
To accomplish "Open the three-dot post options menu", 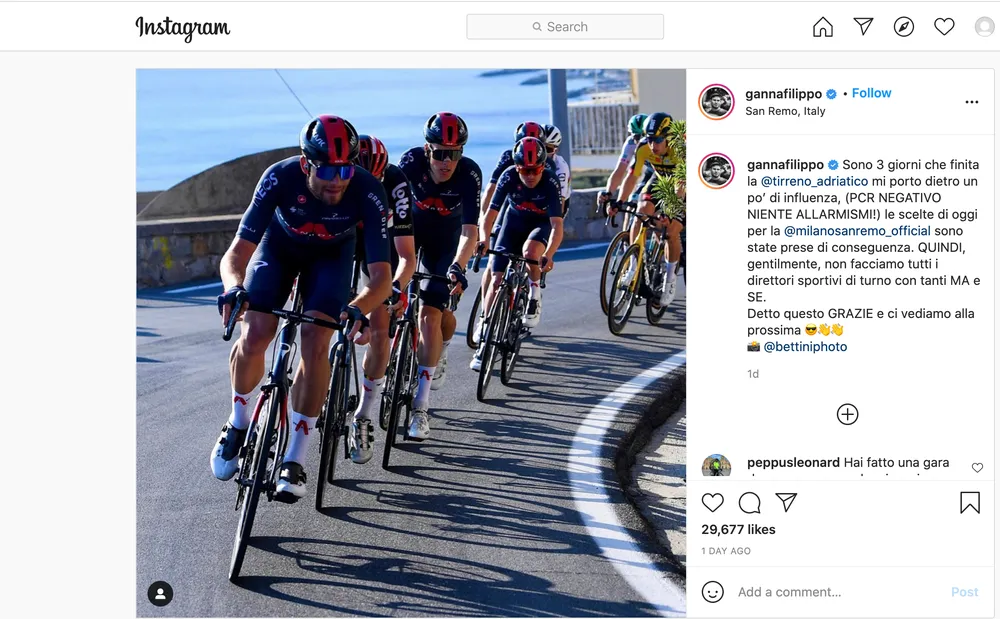I will [971, 102].
